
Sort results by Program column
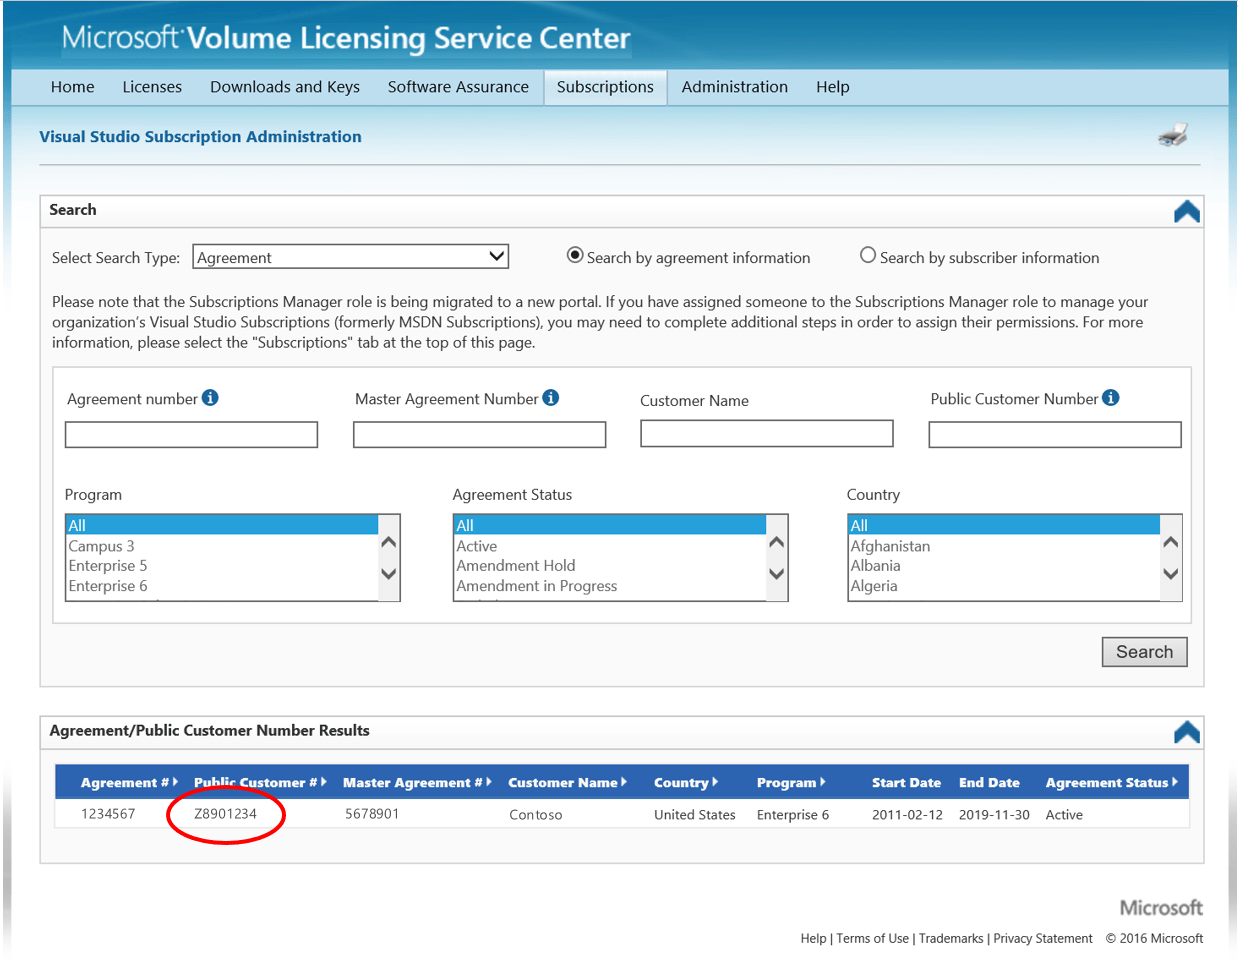click(791, 783)
